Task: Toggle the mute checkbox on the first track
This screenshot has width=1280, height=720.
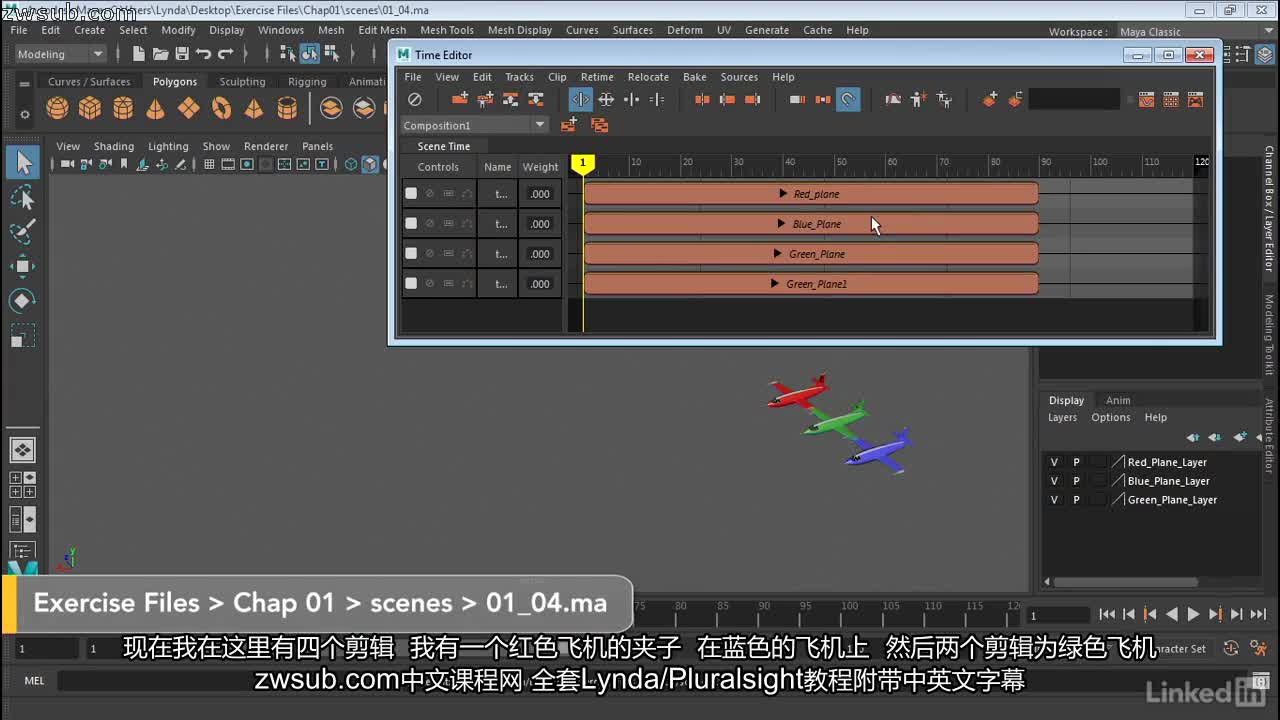Action: [x=411, y=193]
